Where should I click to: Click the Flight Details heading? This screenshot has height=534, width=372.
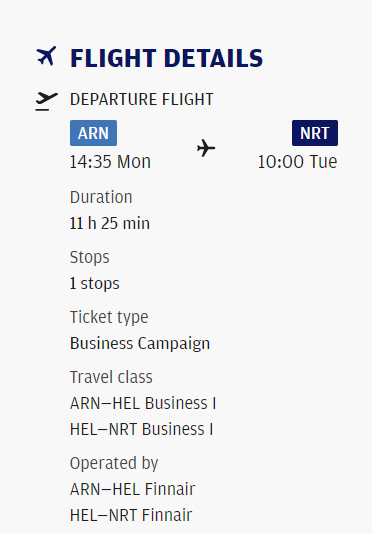[x=166, y=58]
